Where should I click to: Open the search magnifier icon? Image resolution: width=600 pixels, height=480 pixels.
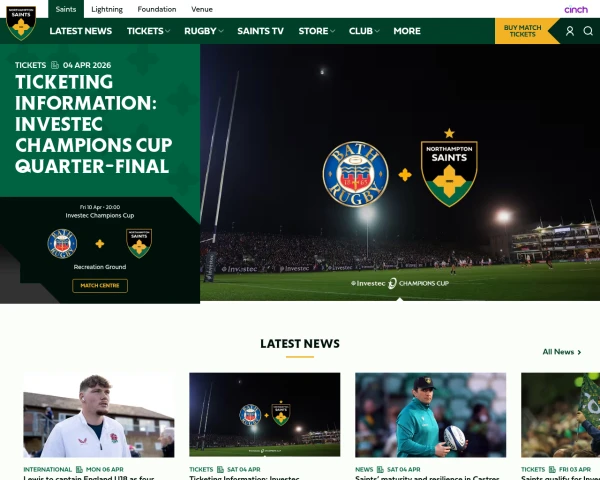pyautogui.click(x=588, y=31)
